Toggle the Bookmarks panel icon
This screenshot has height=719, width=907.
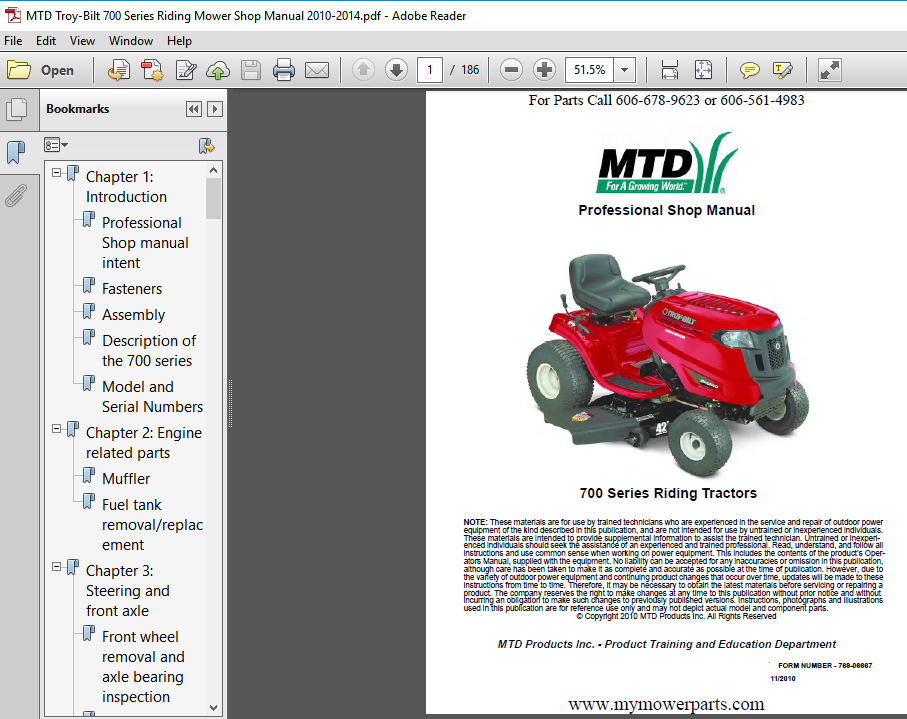[16, 152]
